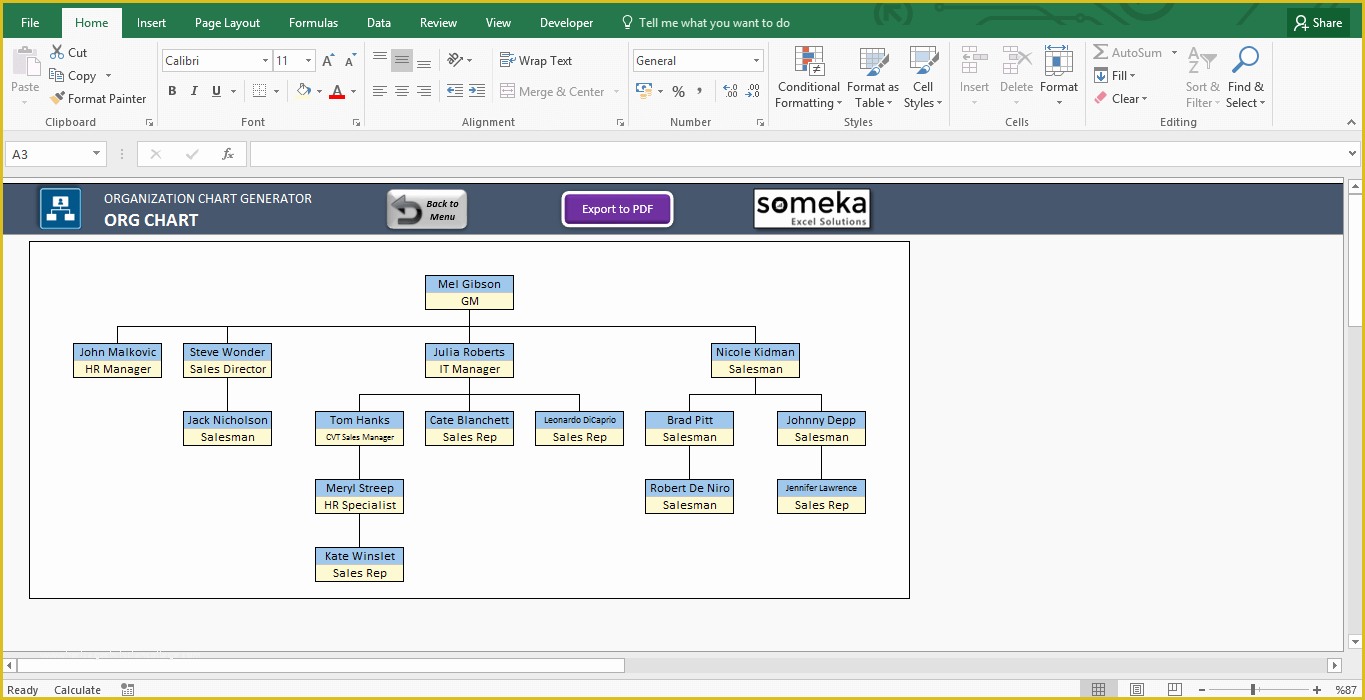Click the Cut scissors icon
1365x700 pixels.
(56, 53)
